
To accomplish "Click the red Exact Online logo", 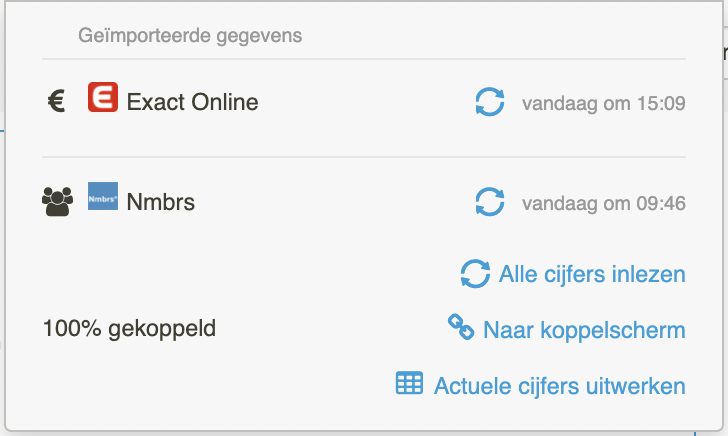I will (x=103, y=97).
